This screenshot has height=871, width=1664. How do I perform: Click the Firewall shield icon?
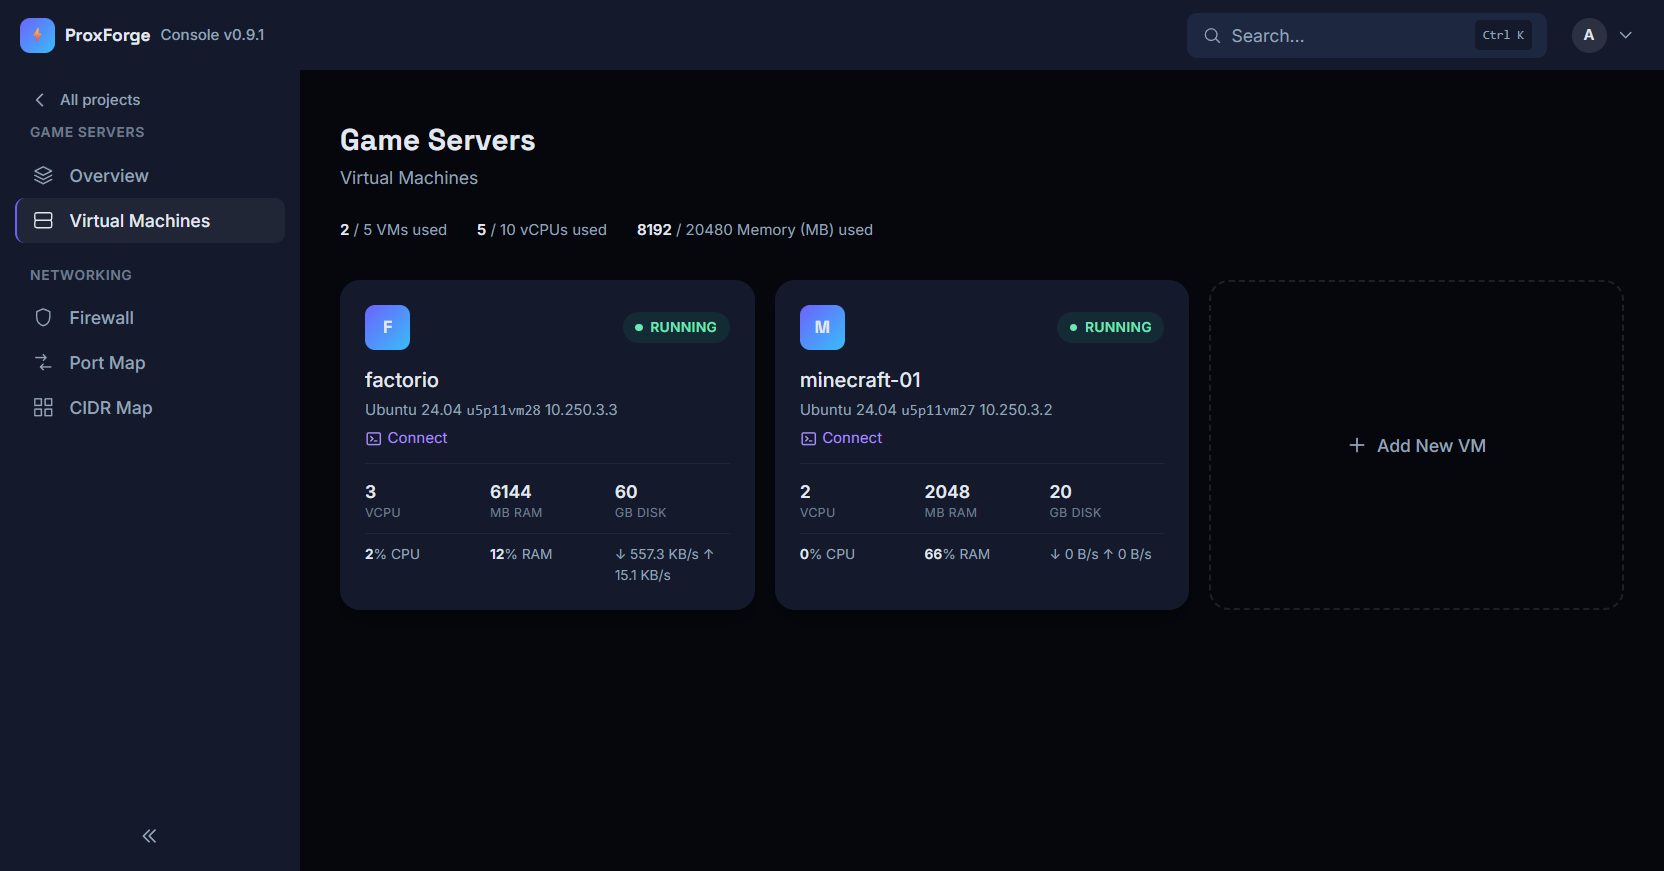[43, 318]
